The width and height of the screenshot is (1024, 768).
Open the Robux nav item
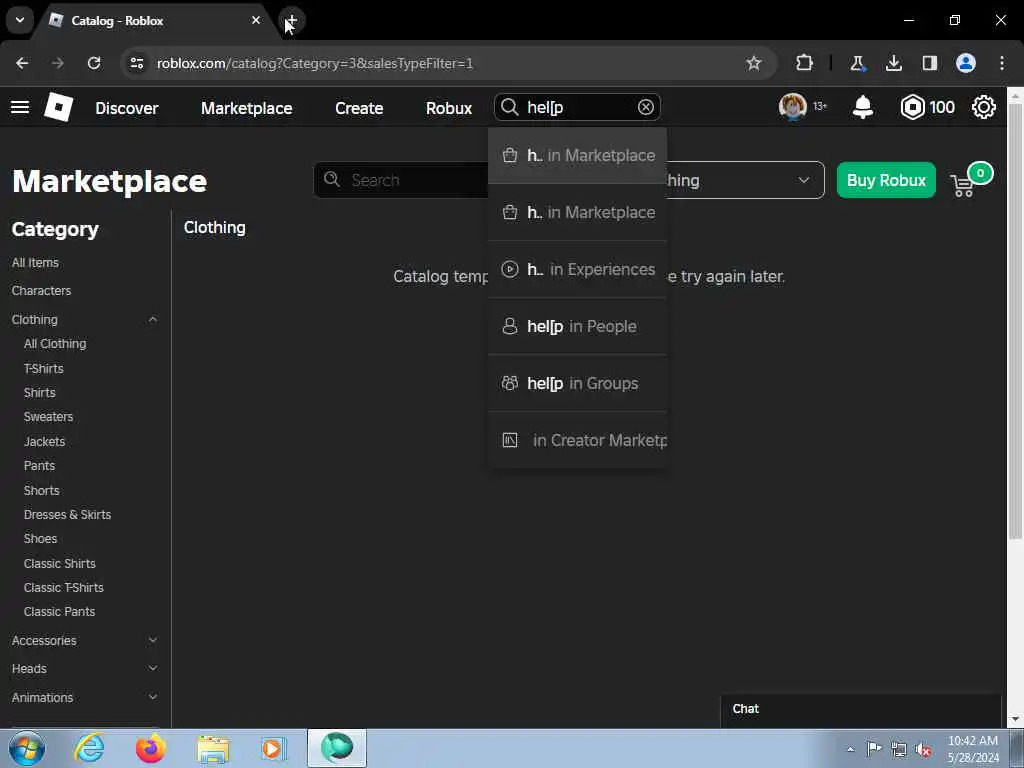pos(449,108)
